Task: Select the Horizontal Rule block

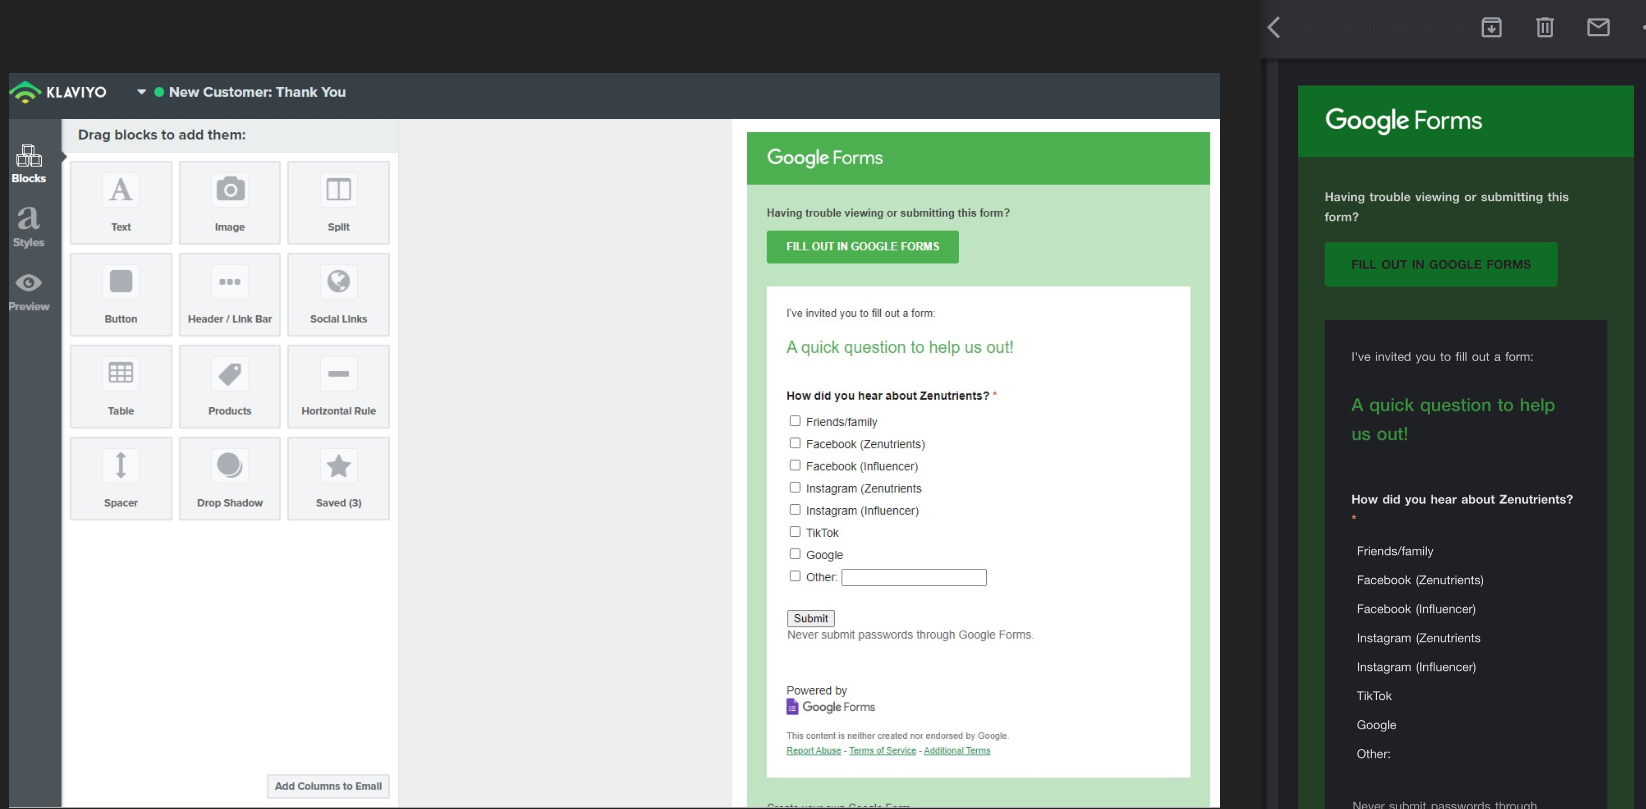Action: (x=338, y=386)
